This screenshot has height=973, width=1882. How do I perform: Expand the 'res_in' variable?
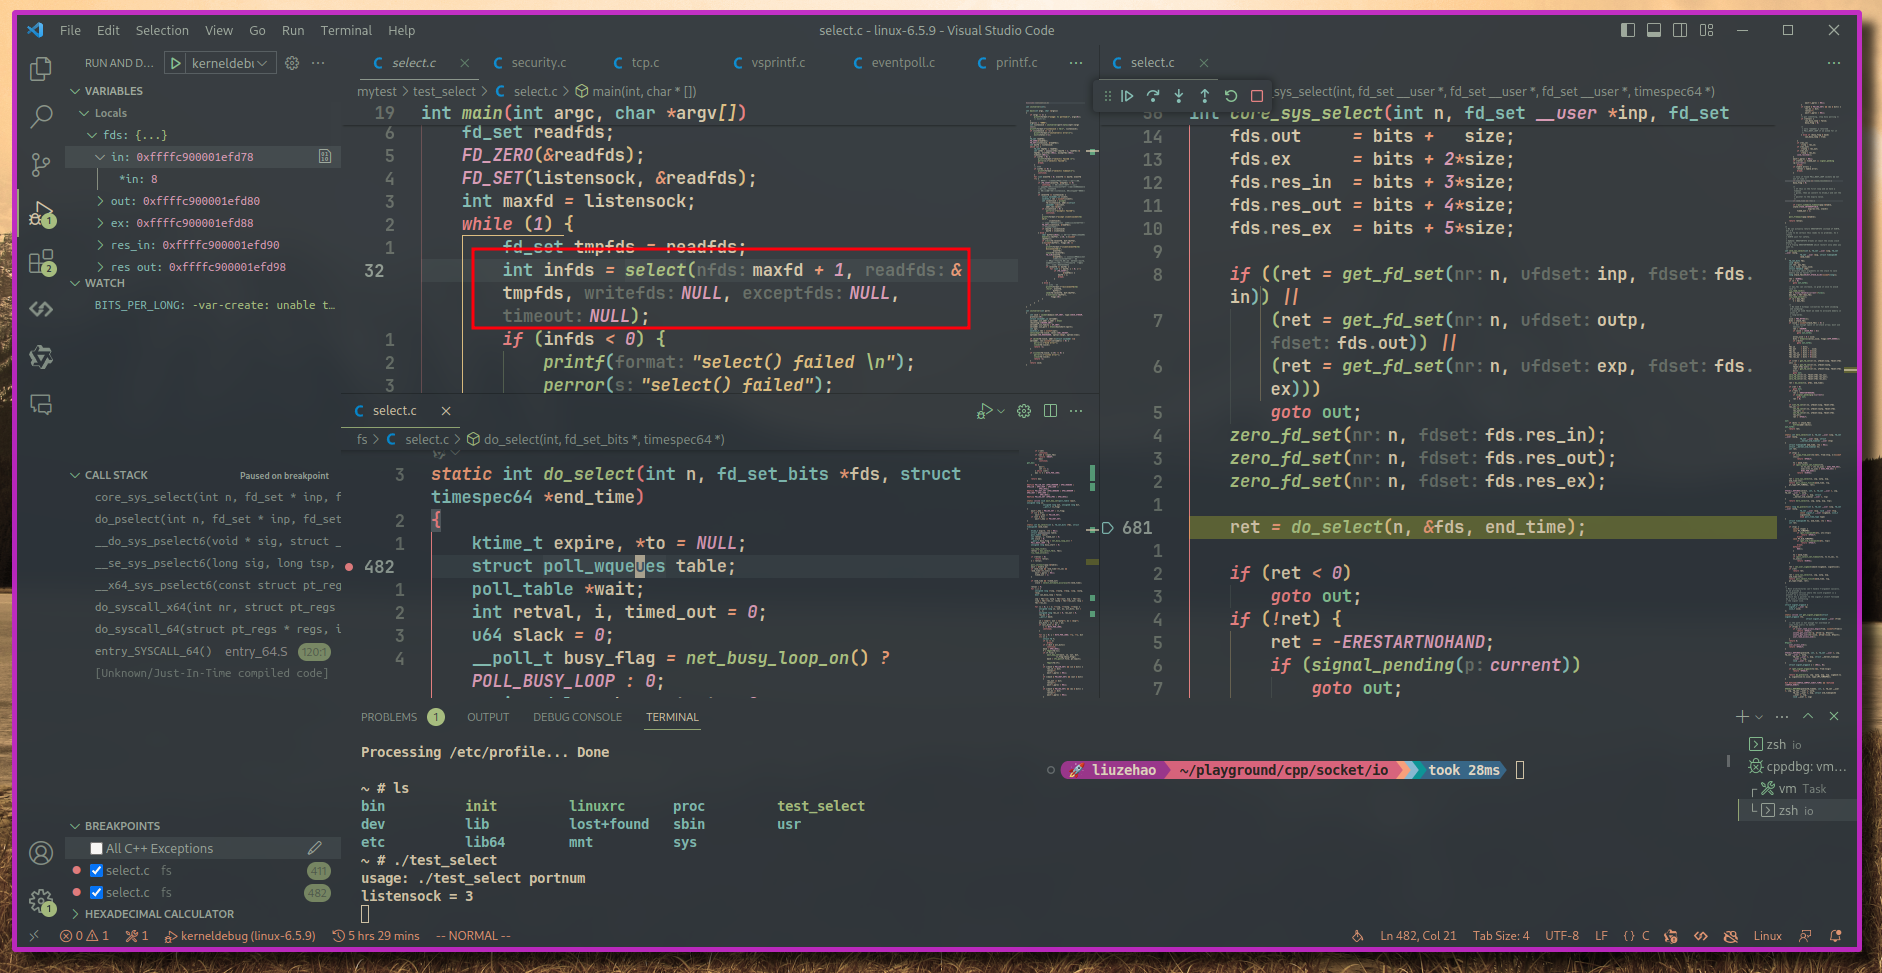tap(100, 245)
